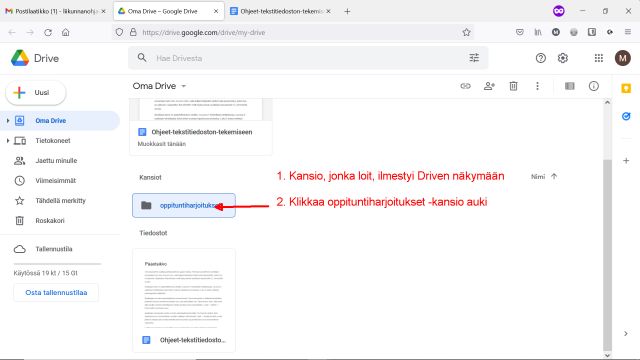Close the Postilaatikko tab
The width and height of the screenshot is (640, 360).
(x=103, y=11)
